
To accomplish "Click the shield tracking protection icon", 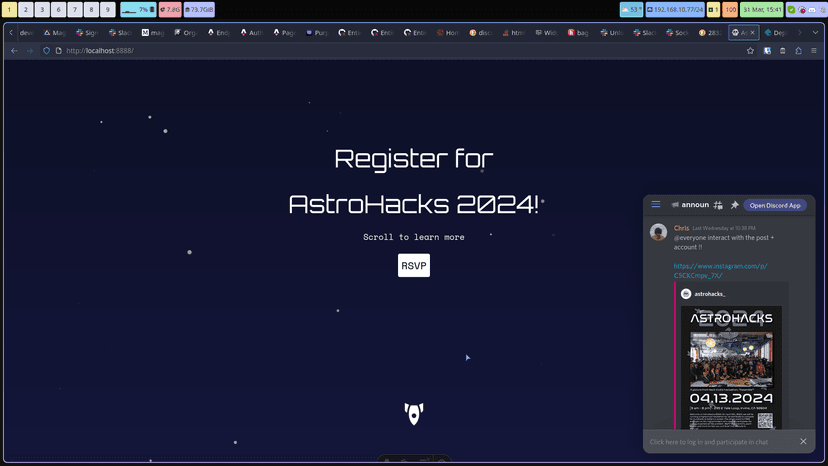I will click(46, 51).
